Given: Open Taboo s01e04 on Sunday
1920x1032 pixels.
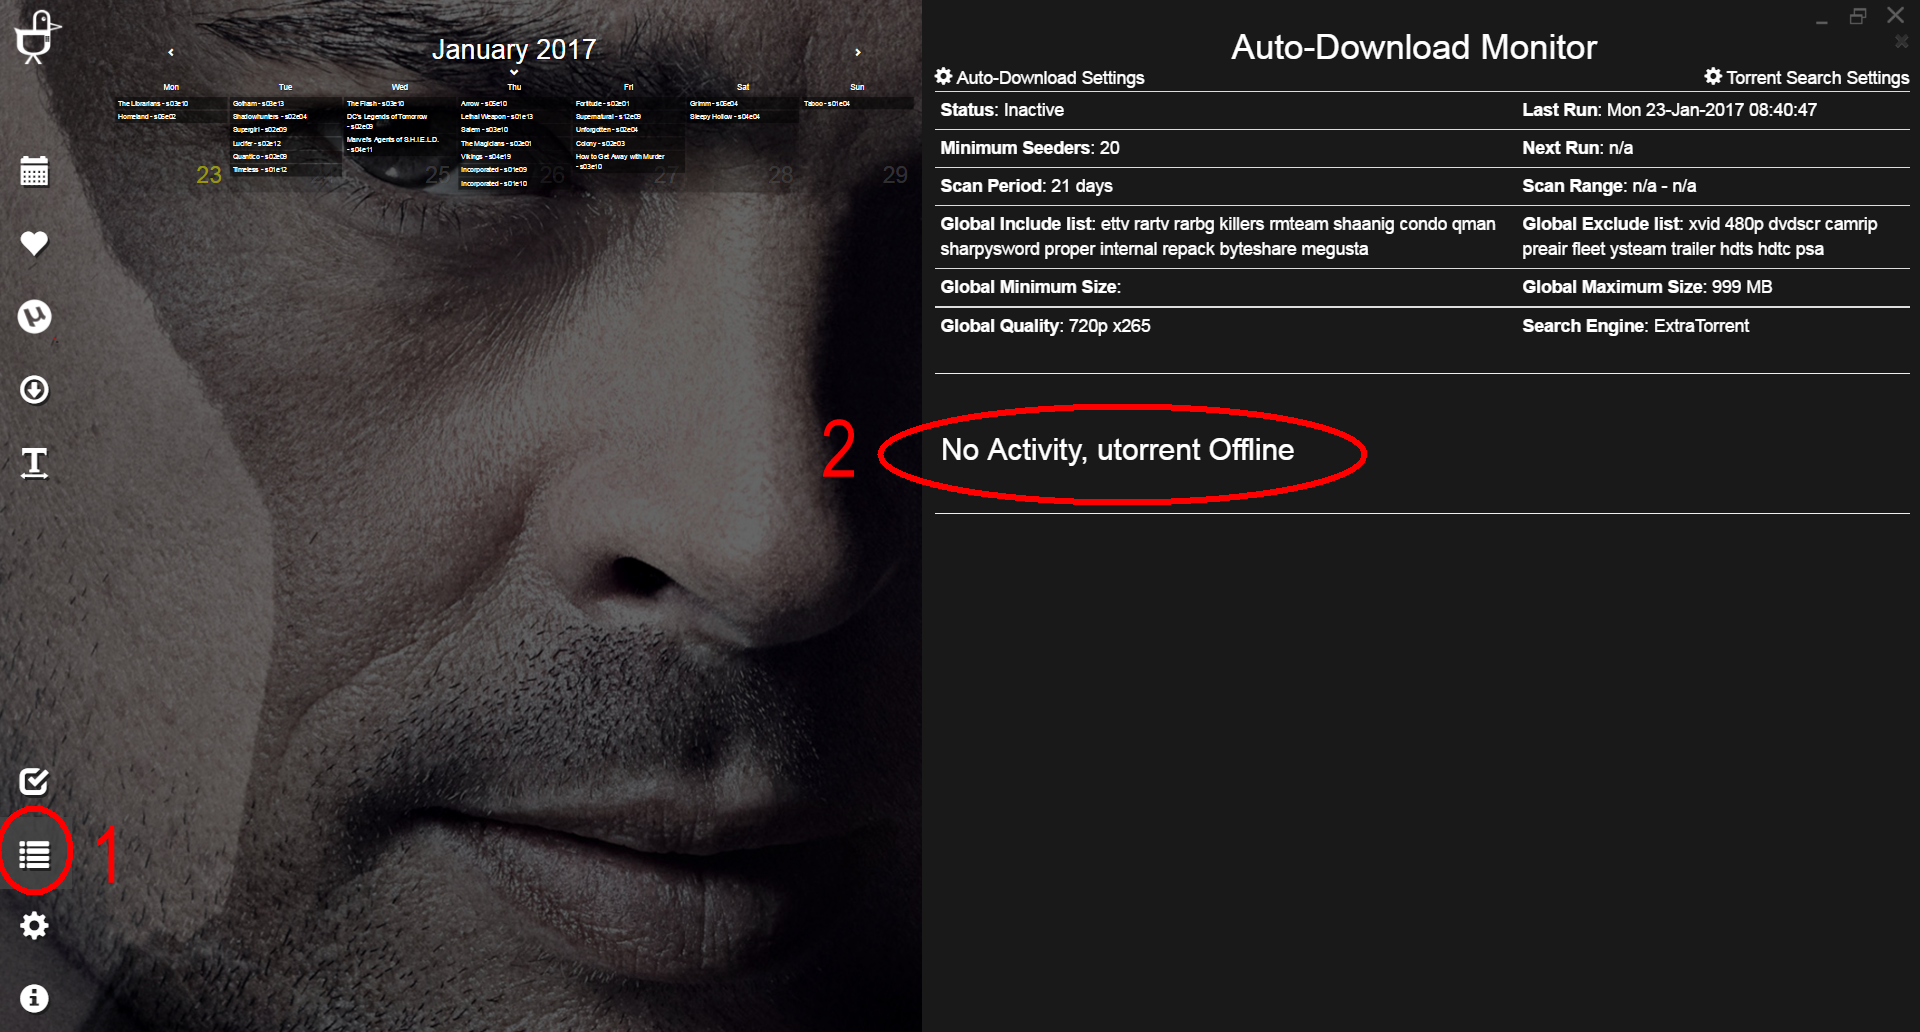Looking at the screenshot, I should point(827,103).
